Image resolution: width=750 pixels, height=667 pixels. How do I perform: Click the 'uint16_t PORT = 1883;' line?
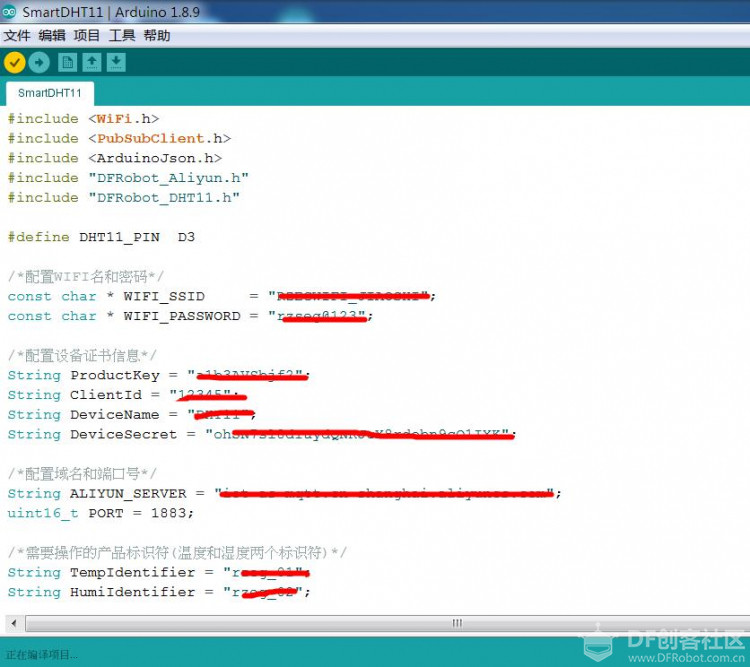tap(101, 513)
